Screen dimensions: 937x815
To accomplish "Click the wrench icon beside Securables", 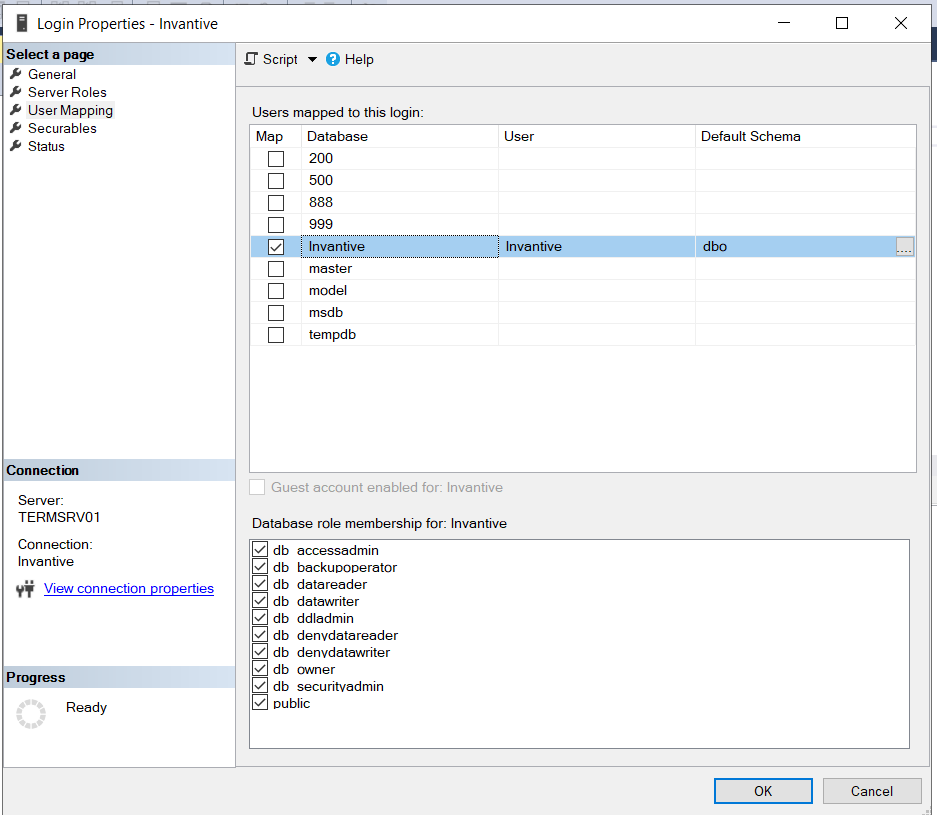I will click(16, 127).
